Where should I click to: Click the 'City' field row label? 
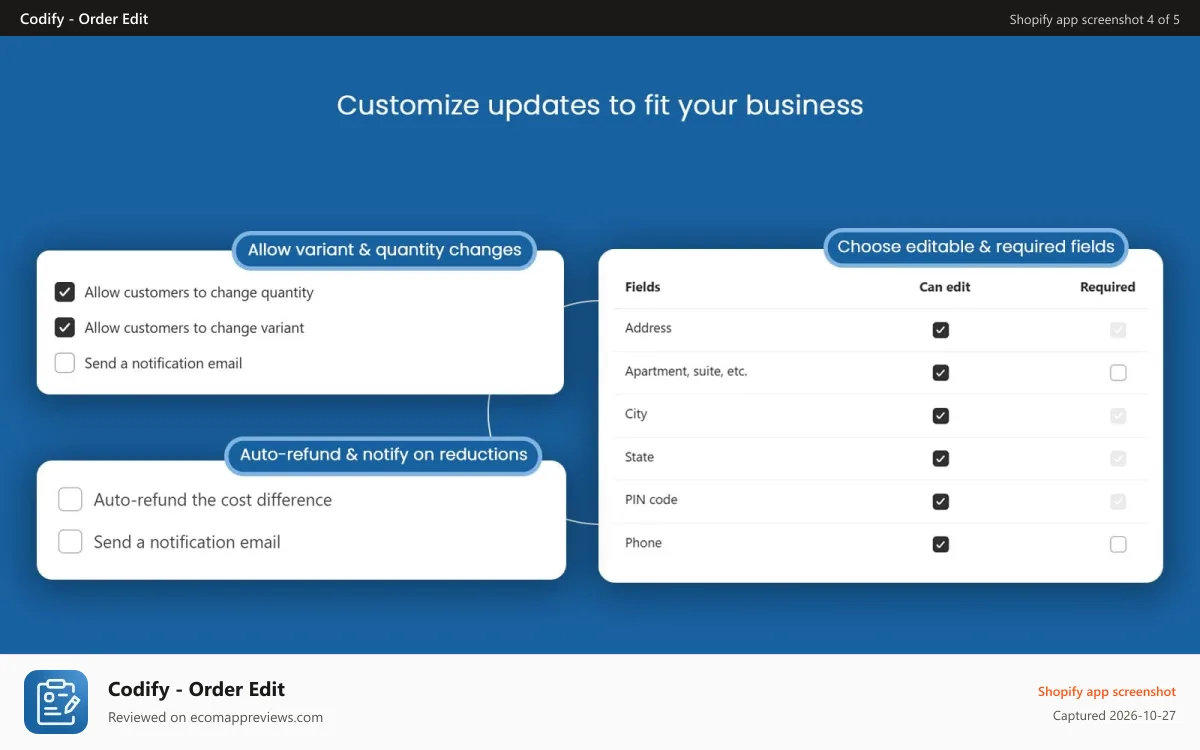click(636, 414)
